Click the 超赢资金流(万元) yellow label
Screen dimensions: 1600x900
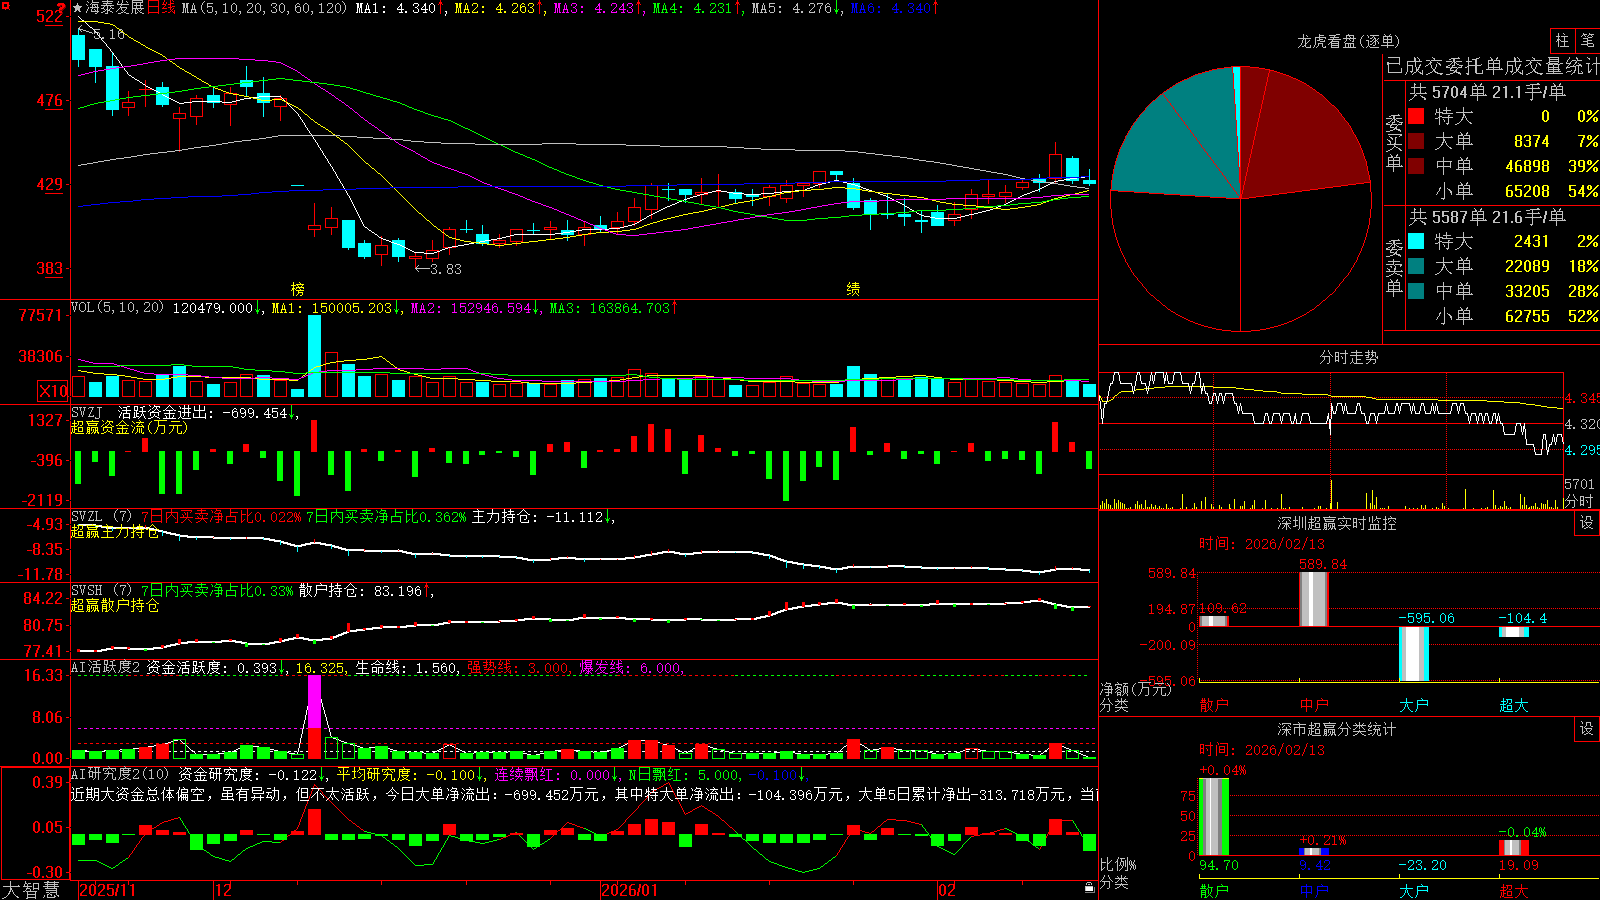tap(129, 427)
